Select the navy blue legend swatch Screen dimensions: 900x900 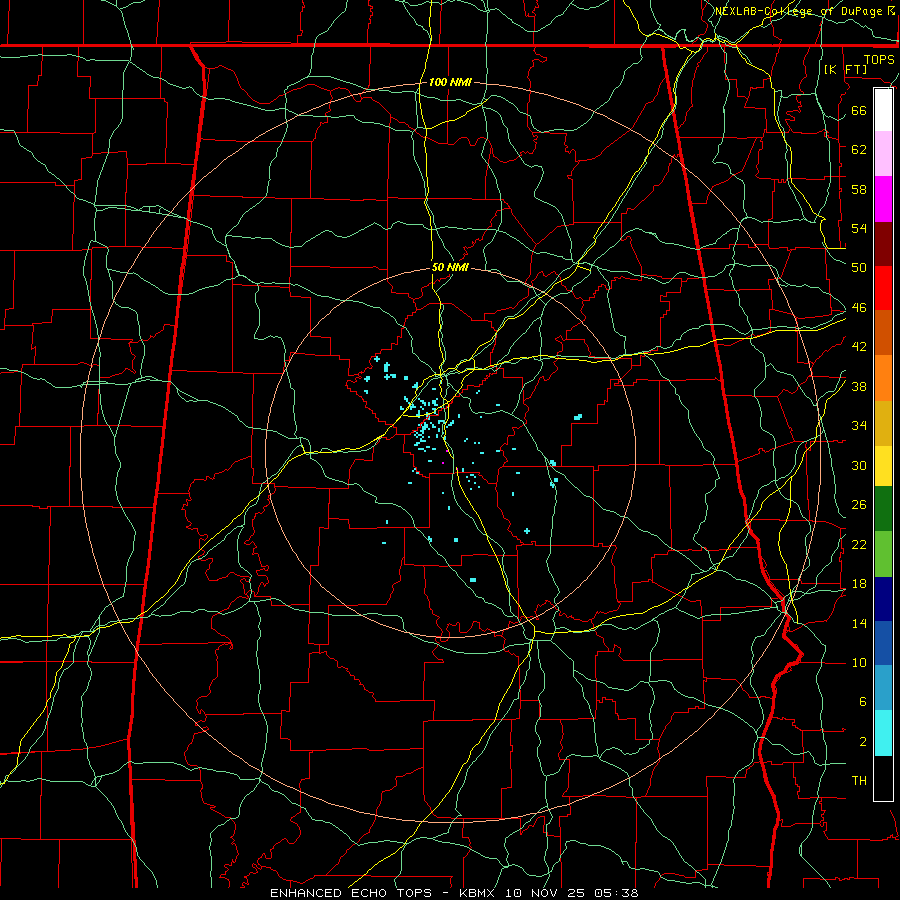click(883, 599)
